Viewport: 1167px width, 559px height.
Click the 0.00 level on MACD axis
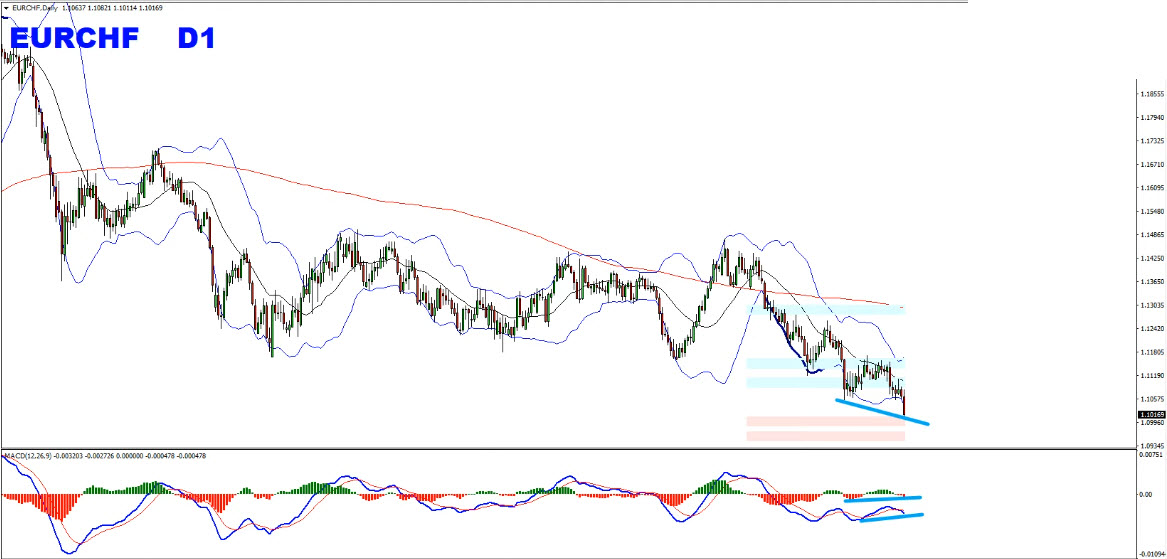click(1147, 495)
